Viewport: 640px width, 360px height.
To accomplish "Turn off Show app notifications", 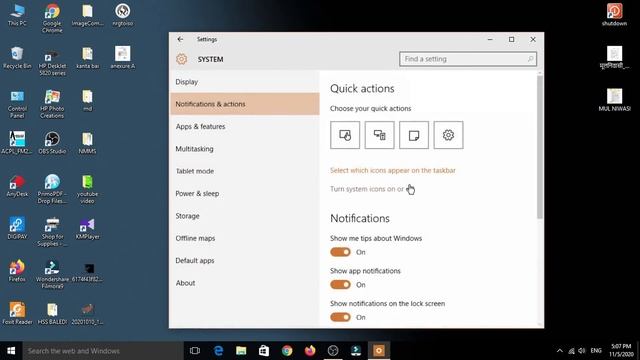I will 340,284.
